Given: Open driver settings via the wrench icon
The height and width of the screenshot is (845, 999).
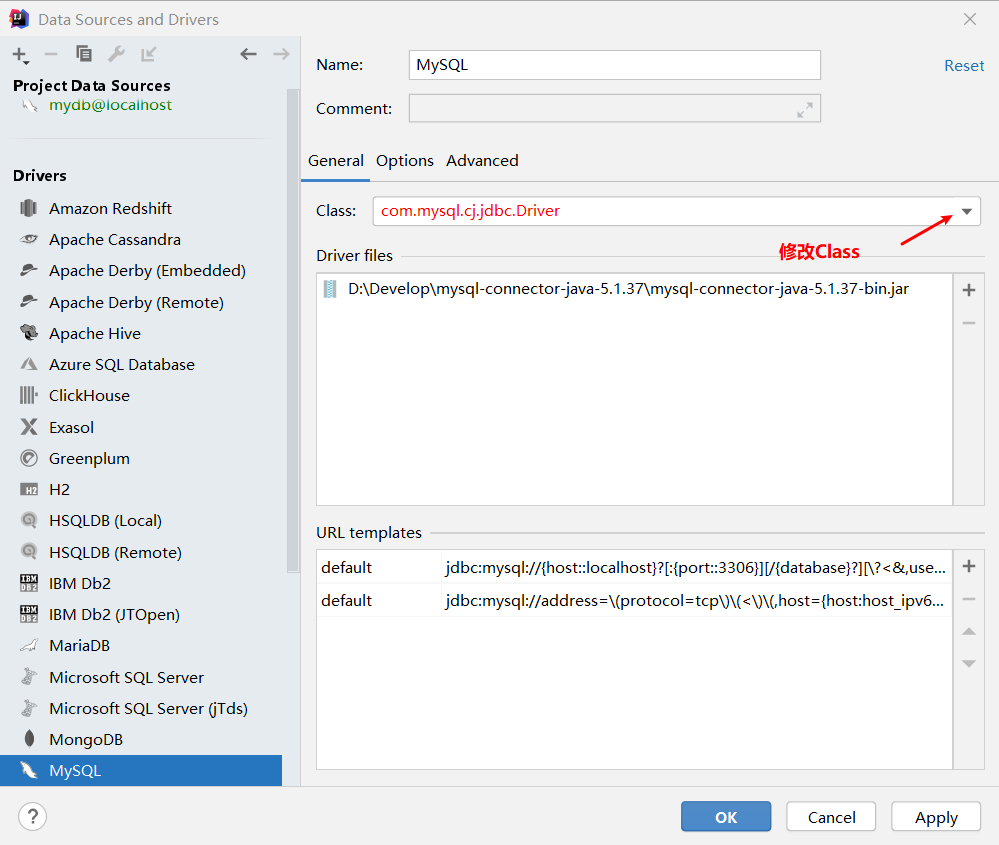Looking at the screenshot, I should [x=116, y=54].
